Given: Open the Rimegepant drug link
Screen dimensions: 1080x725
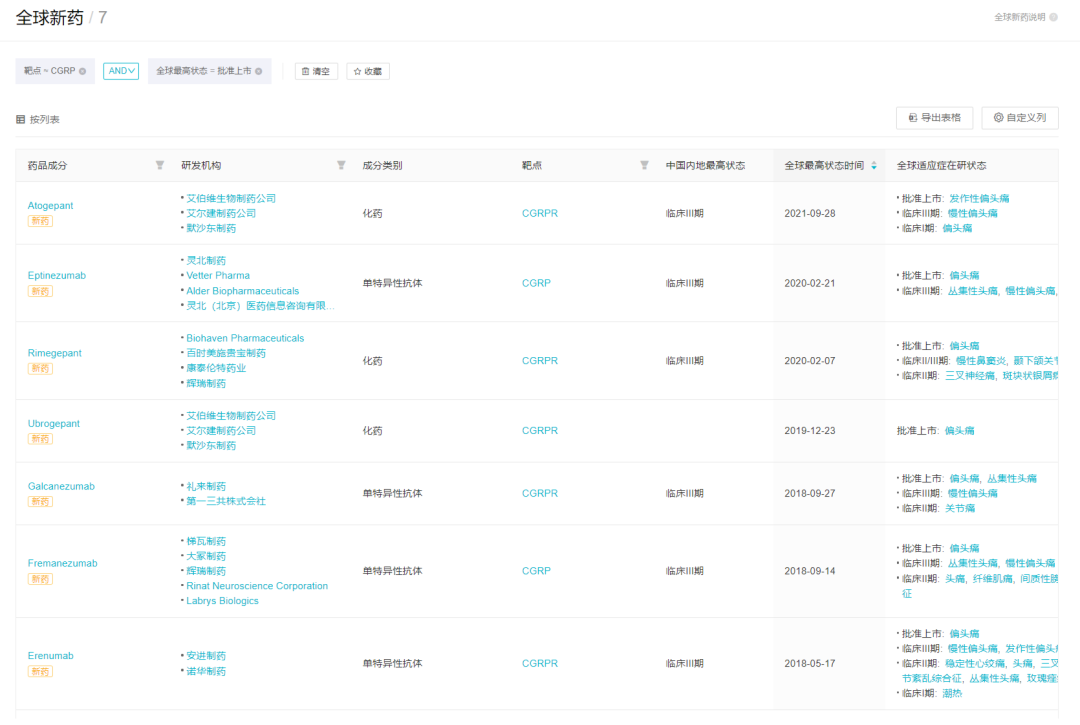Looking at the screenshot, I should pos(55,353).
